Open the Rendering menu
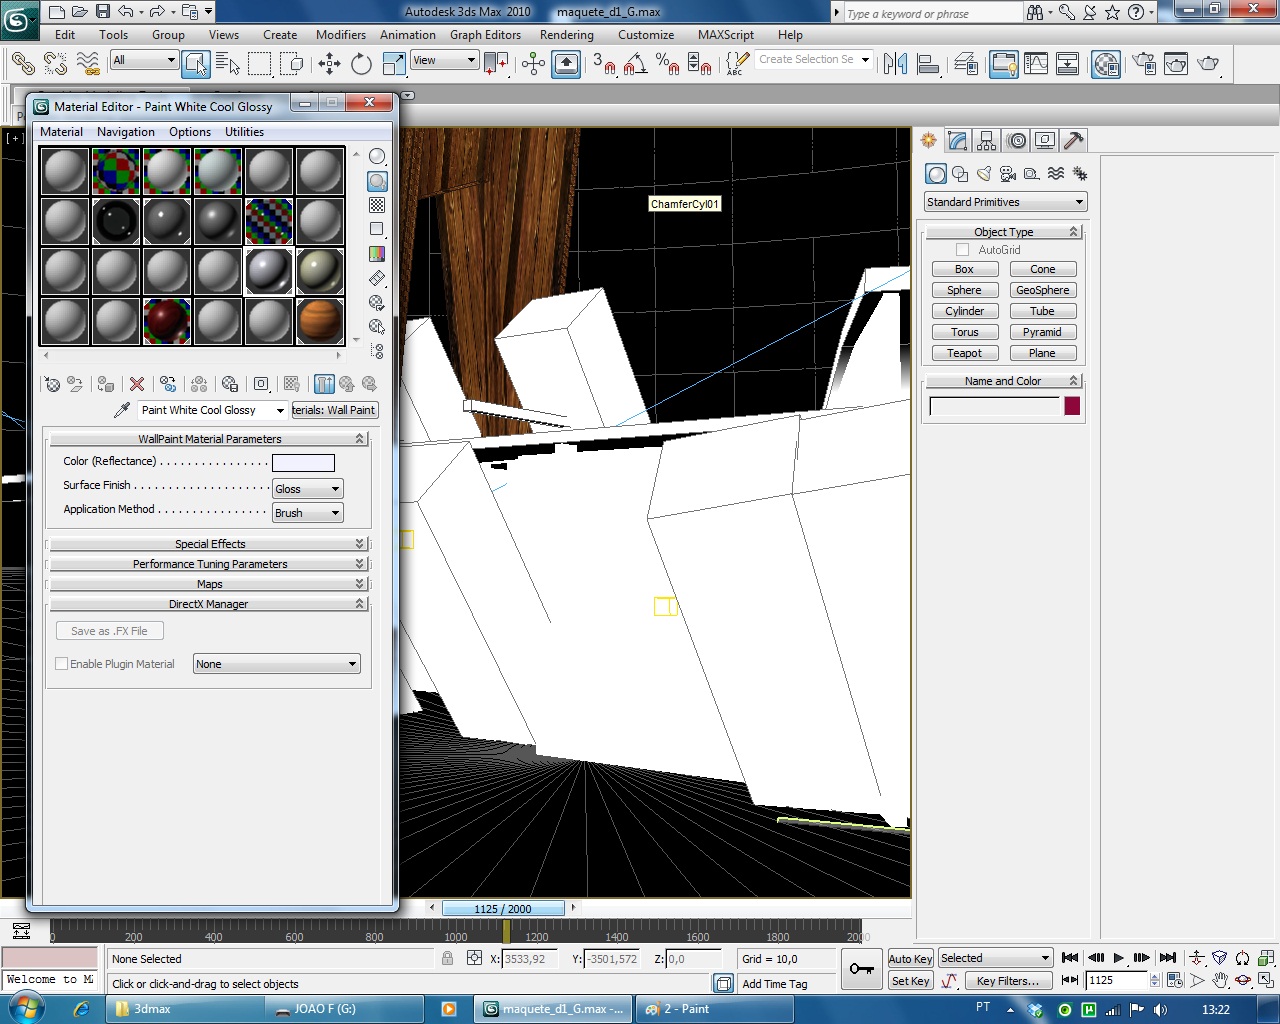This screenshot has height=1024, width=1280. tap(566, 35)
